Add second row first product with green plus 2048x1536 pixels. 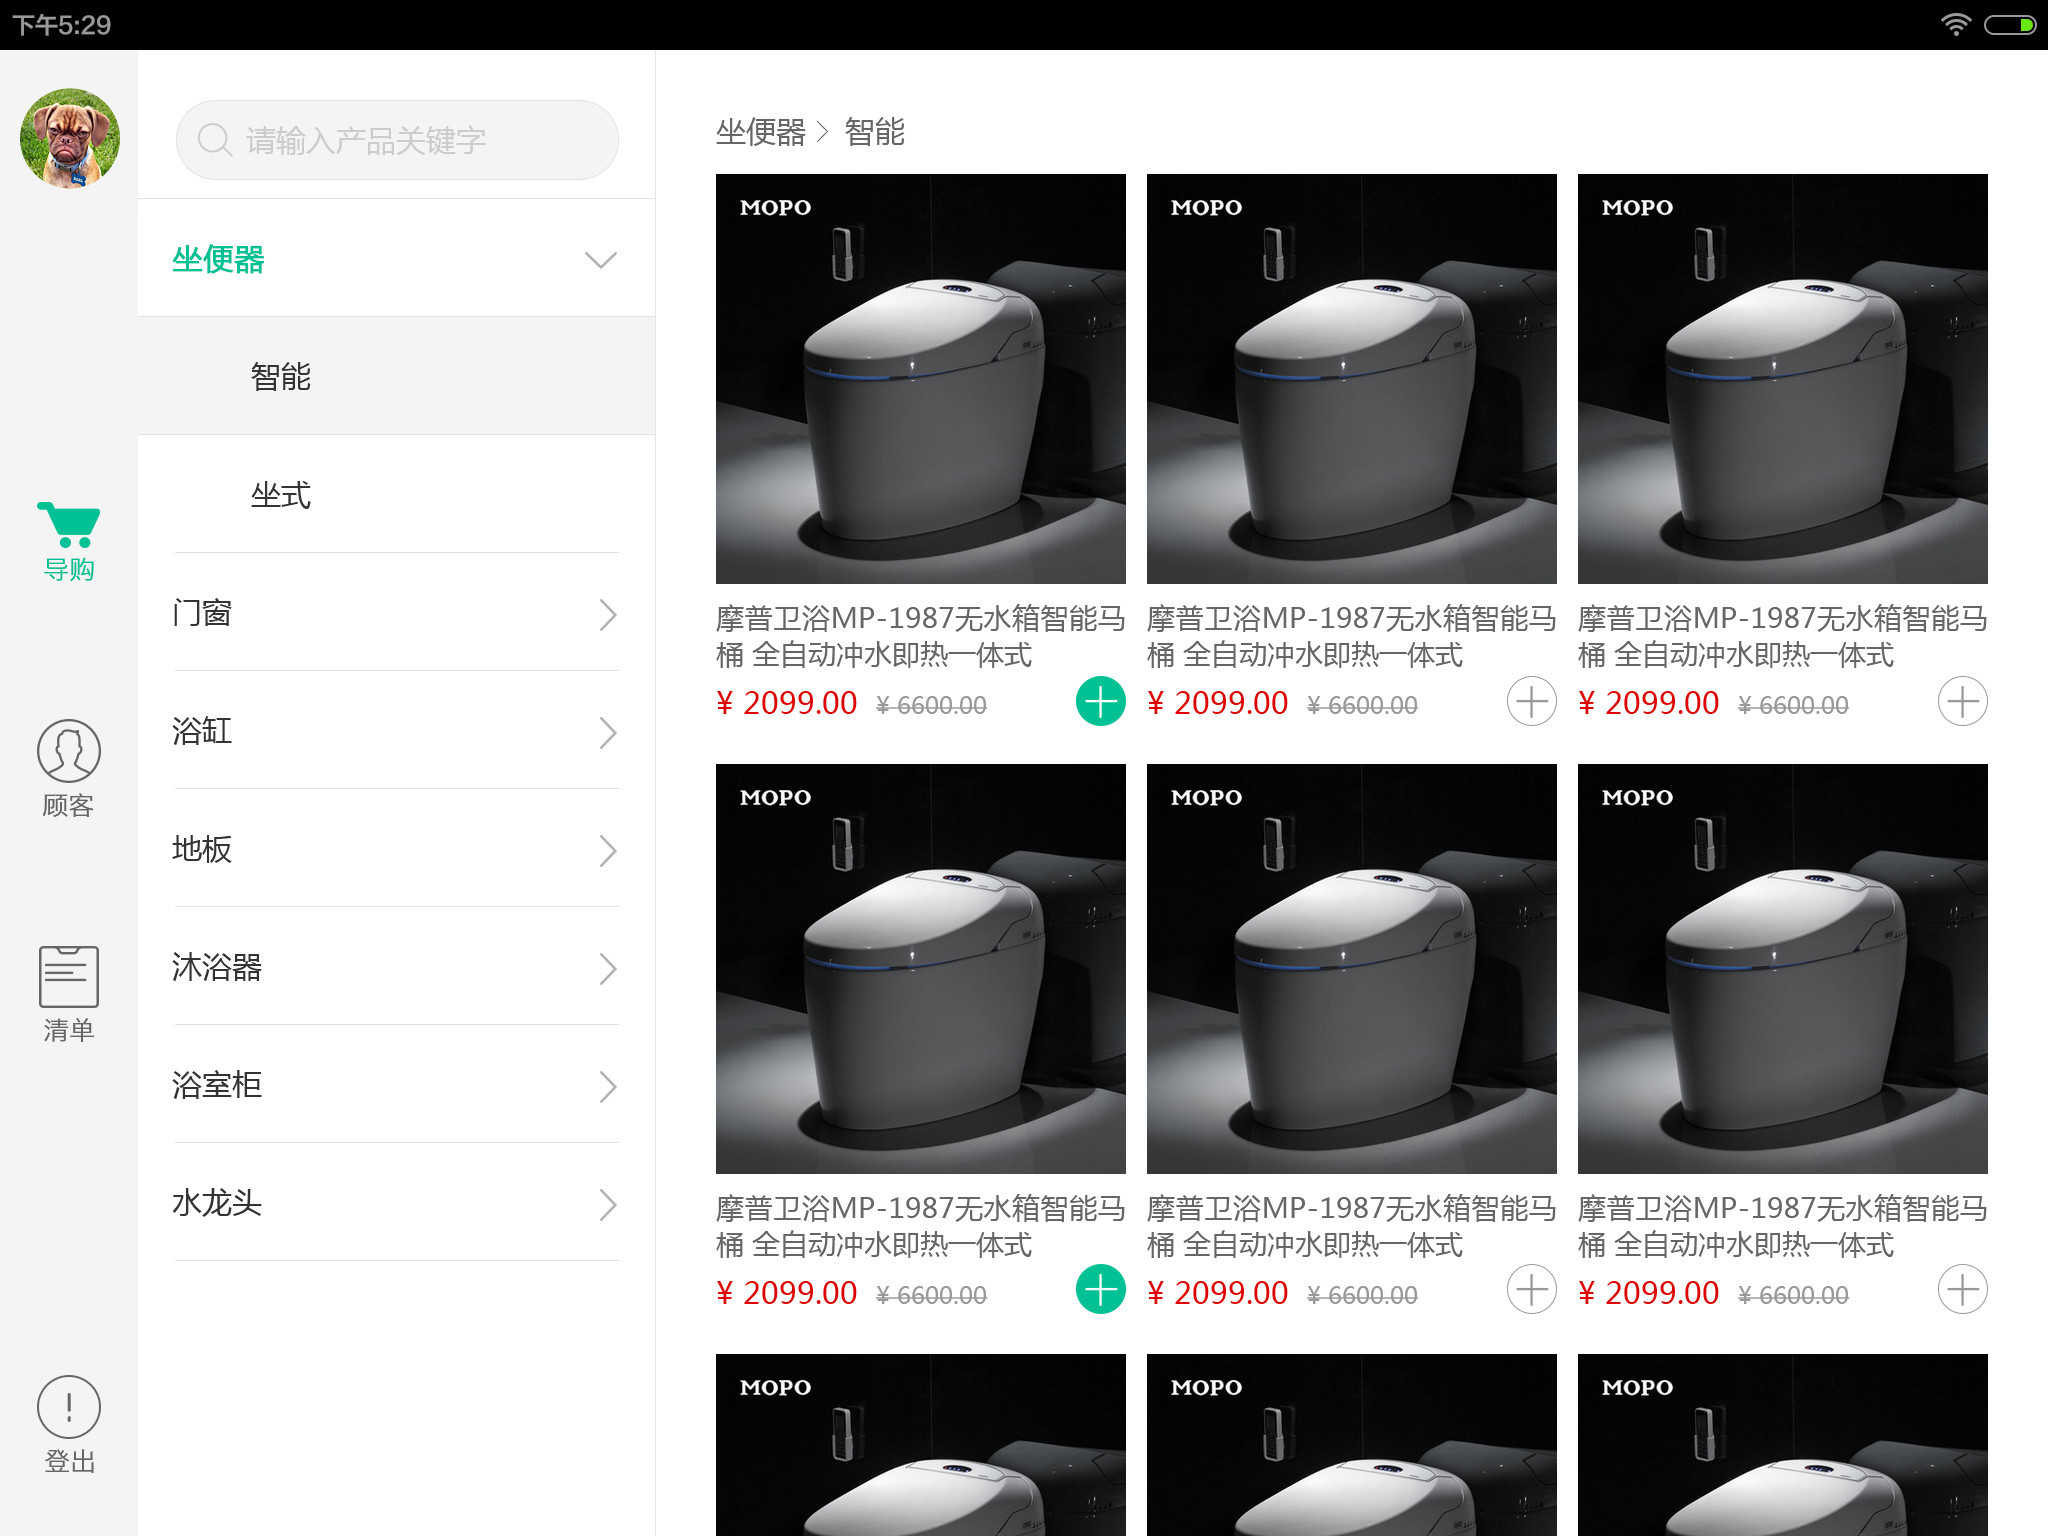[1101, 1290]
